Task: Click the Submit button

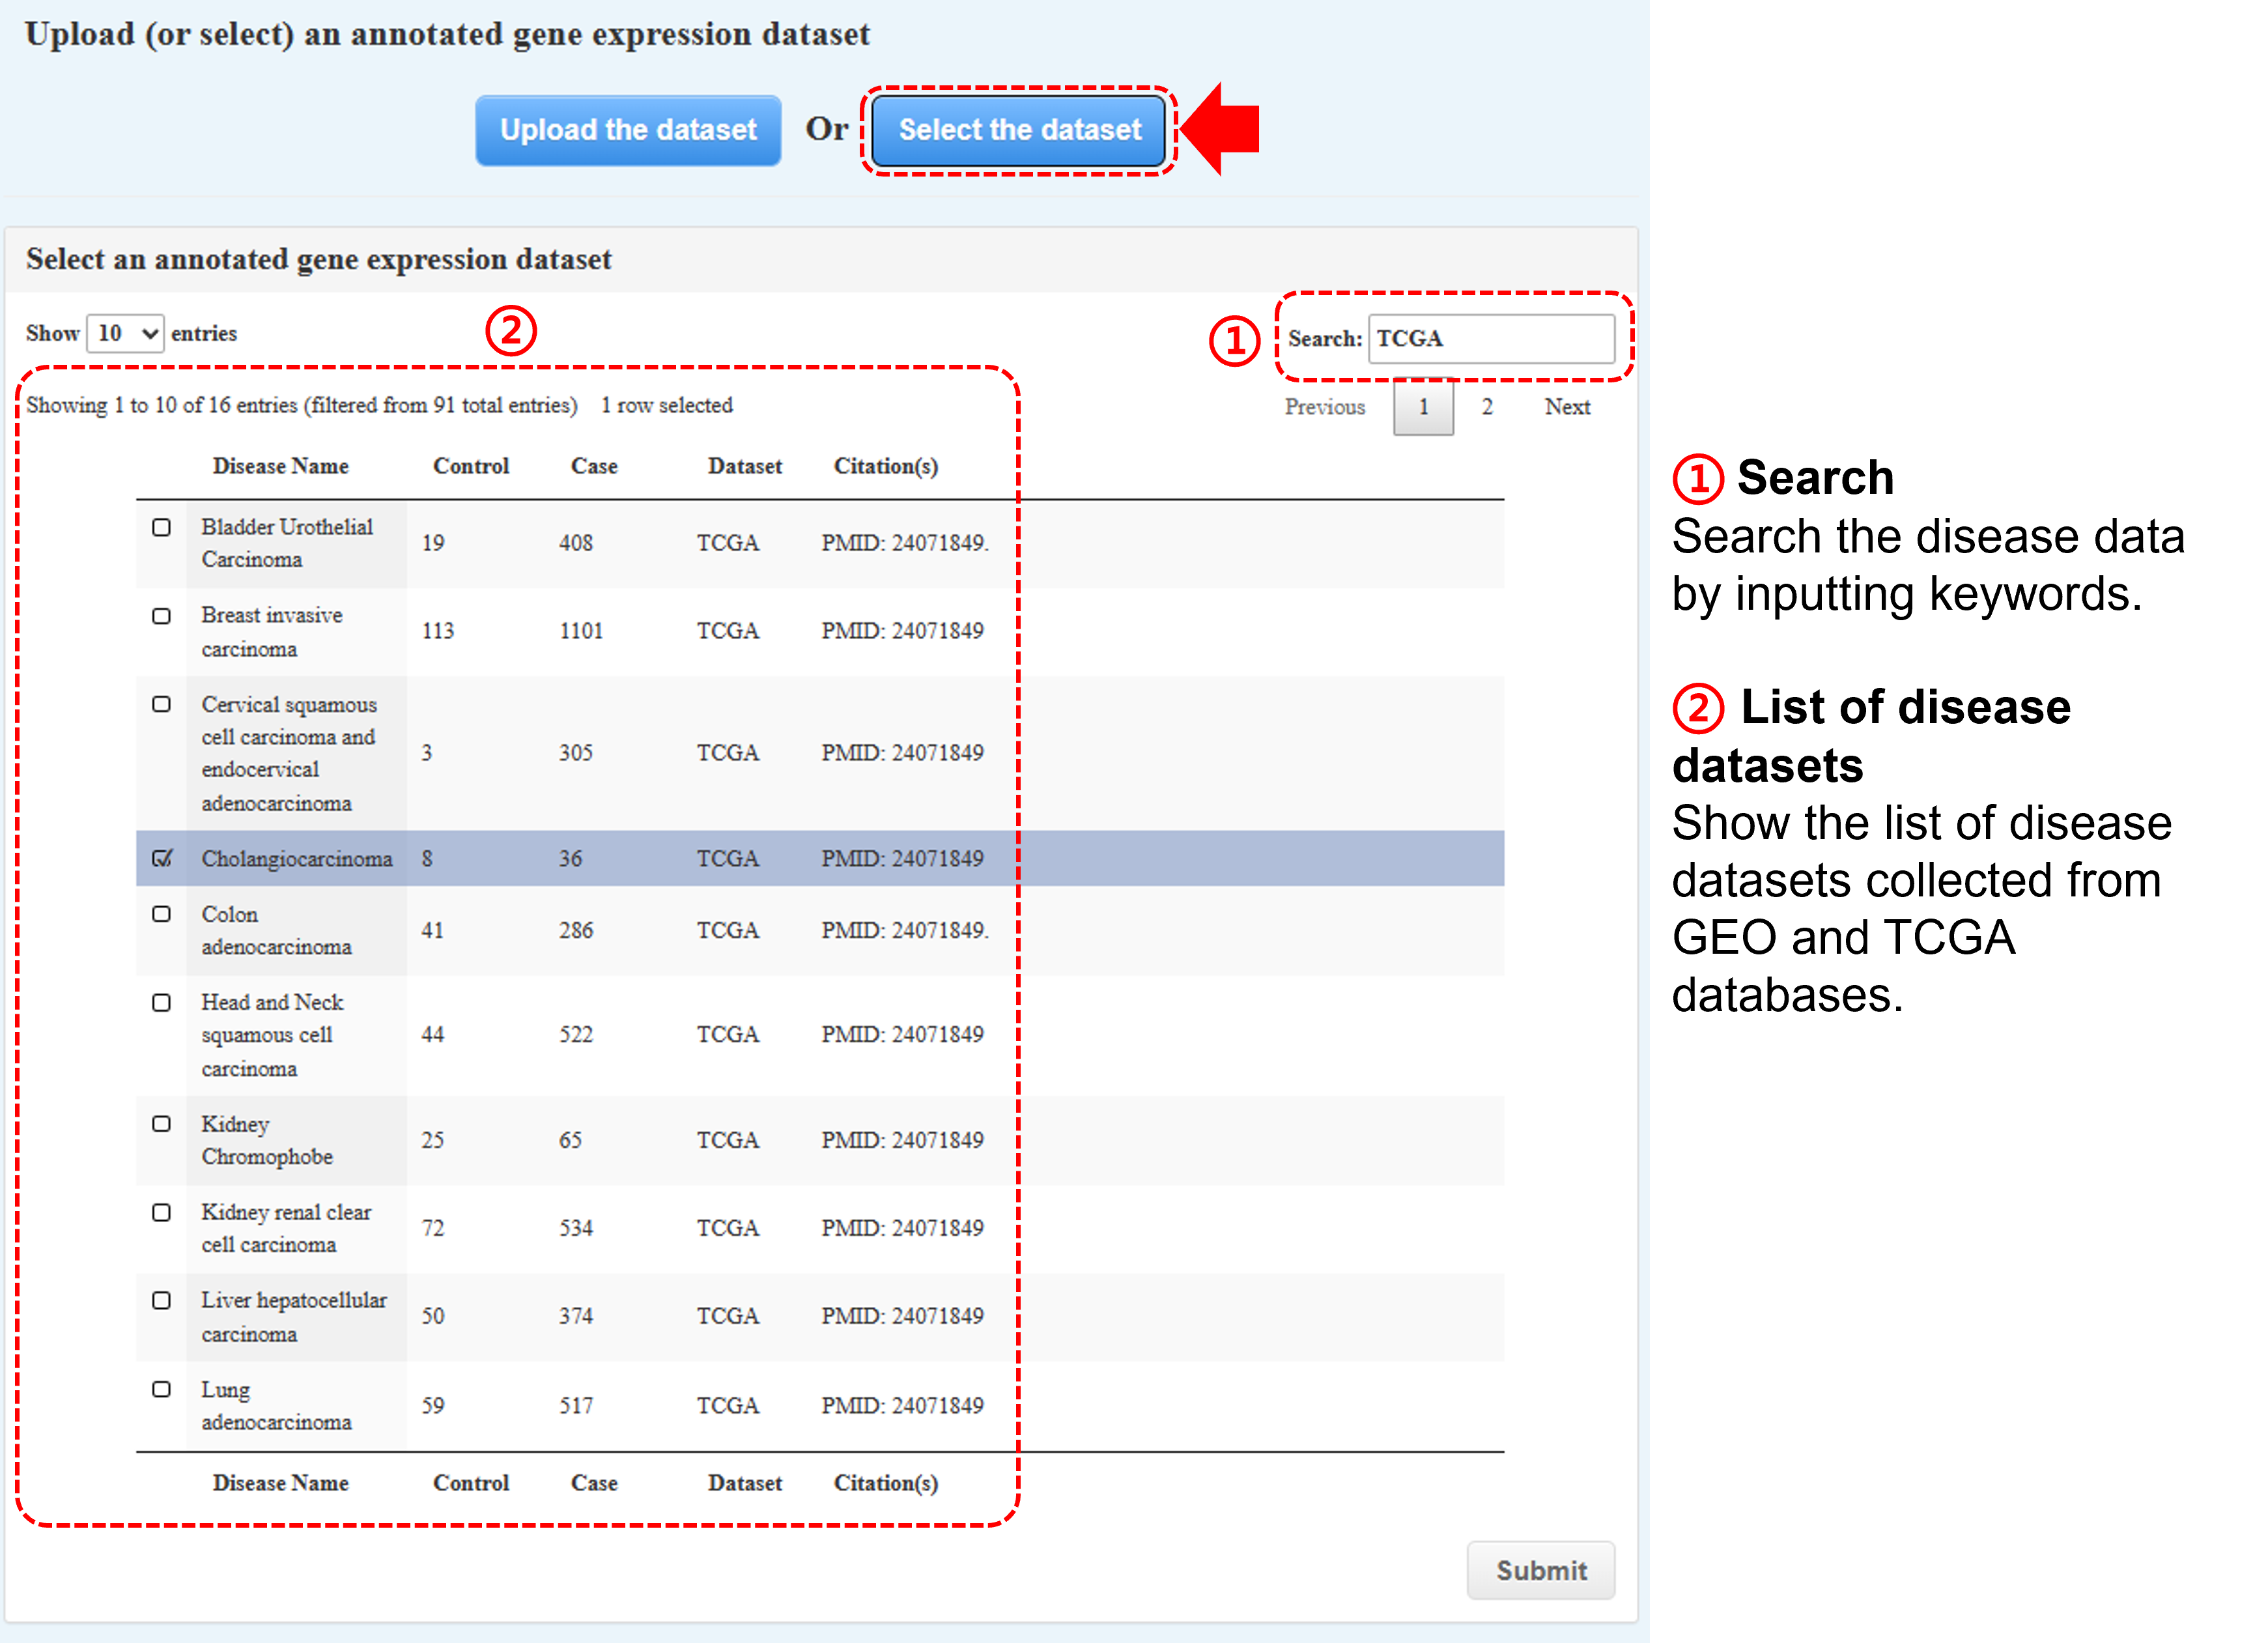Action: point(1540,1570)
